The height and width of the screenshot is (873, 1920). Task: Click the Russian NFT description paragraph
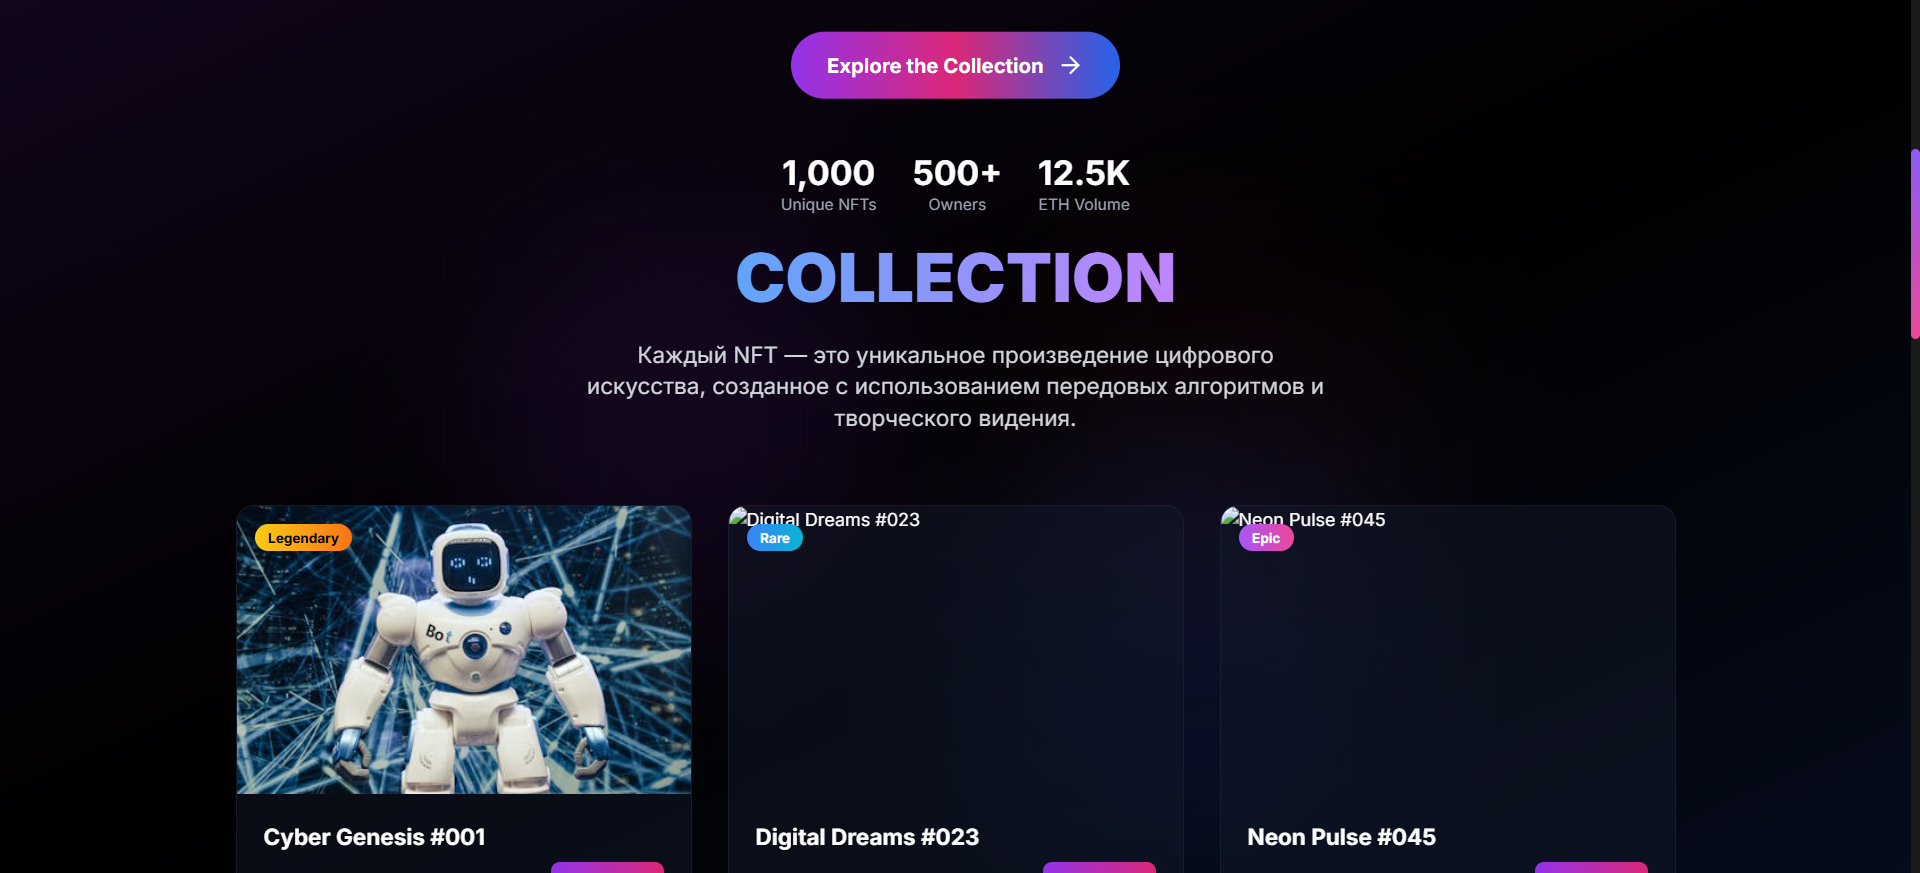955,387
